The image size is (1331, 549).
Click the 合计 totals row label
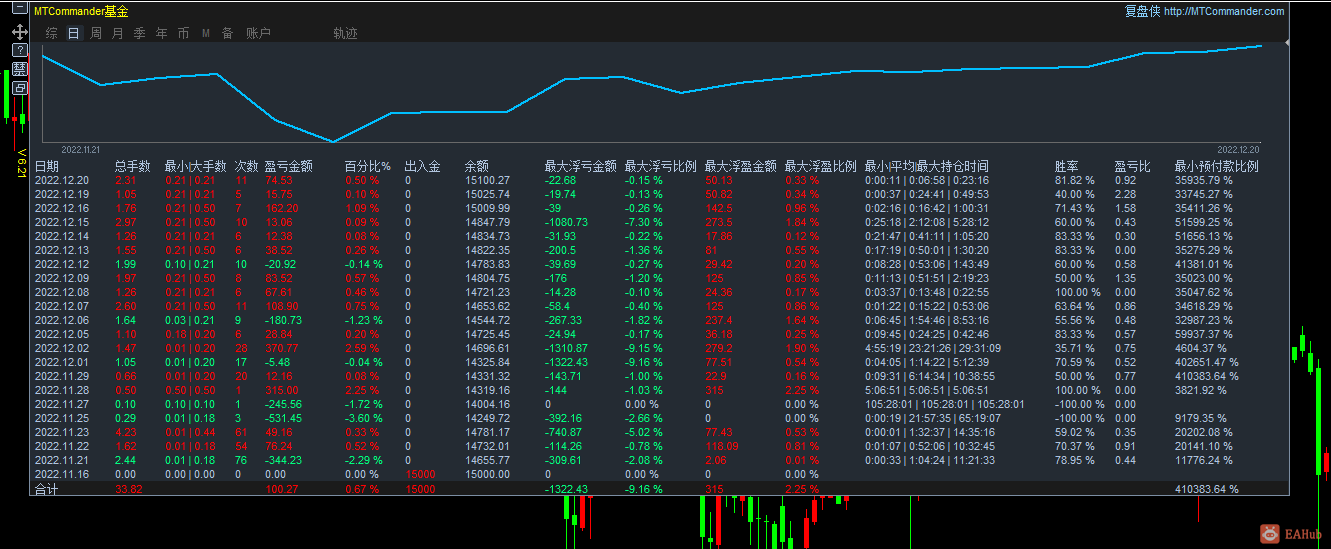pos(47,489)
